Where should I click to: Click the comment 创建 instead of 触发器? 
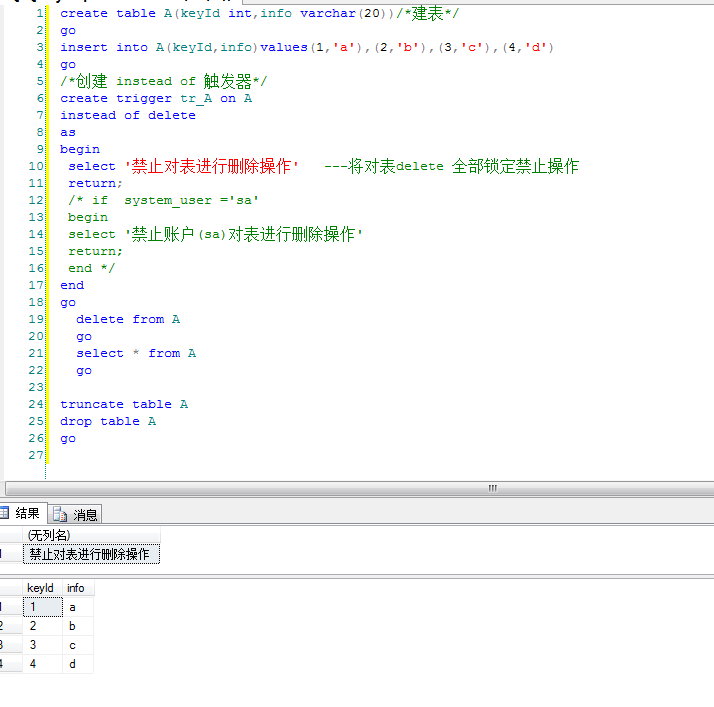click(x=164, y=81)
